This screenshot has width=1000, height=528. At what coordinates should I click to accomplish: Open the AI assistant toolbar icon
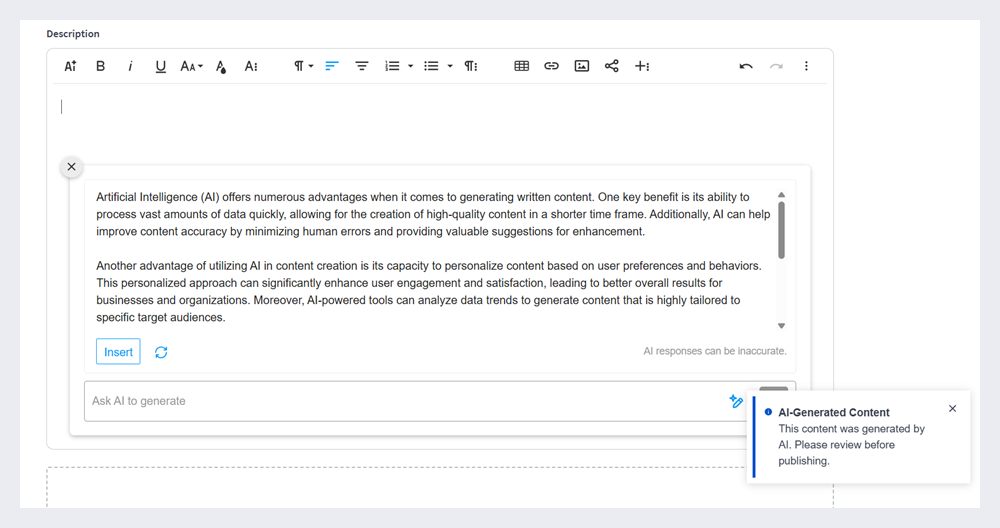70,66
